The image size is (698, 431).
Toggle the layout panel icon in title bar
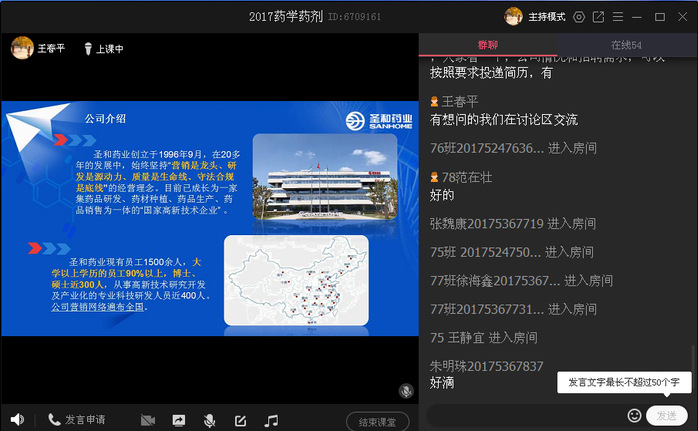pyautogui.click(x=618, y=17)
